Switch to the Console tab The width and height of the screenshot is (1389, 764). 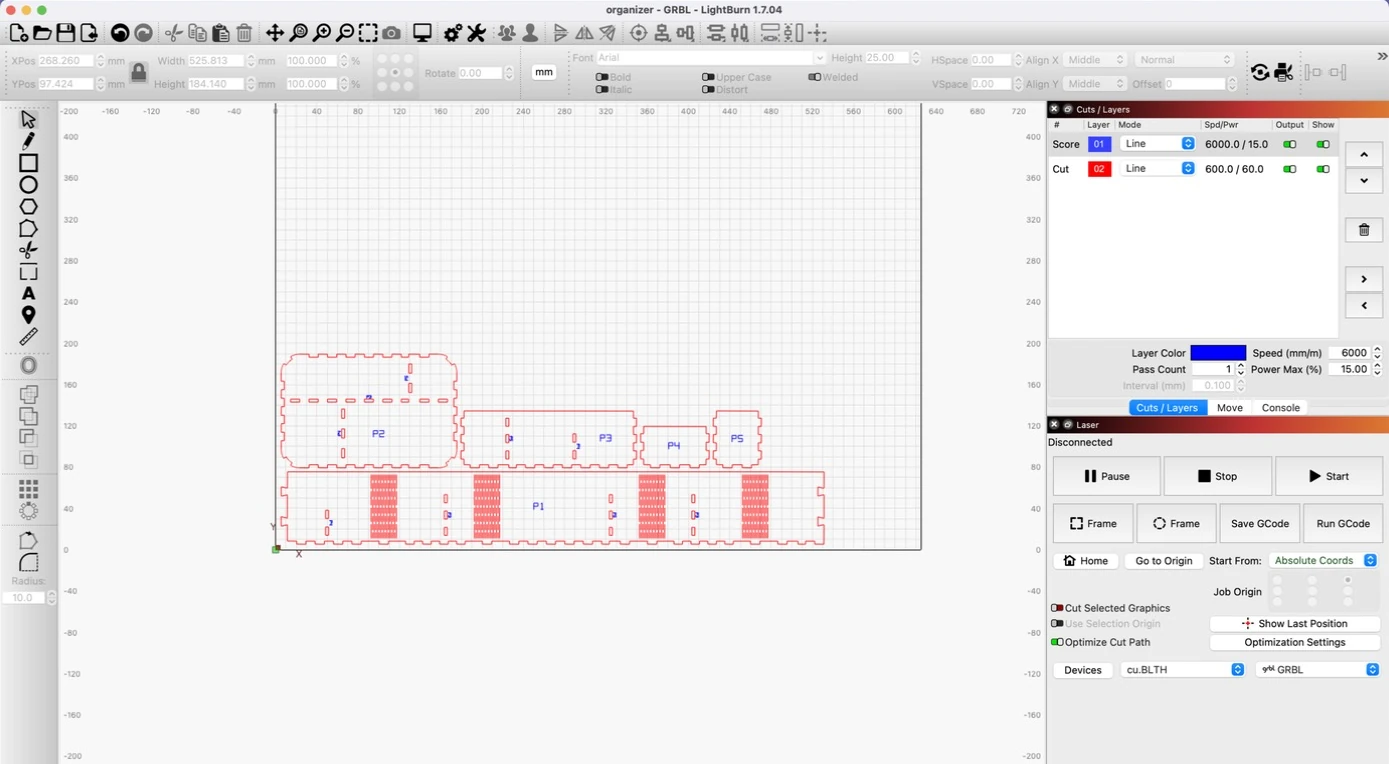click(x=1280, y=408)
